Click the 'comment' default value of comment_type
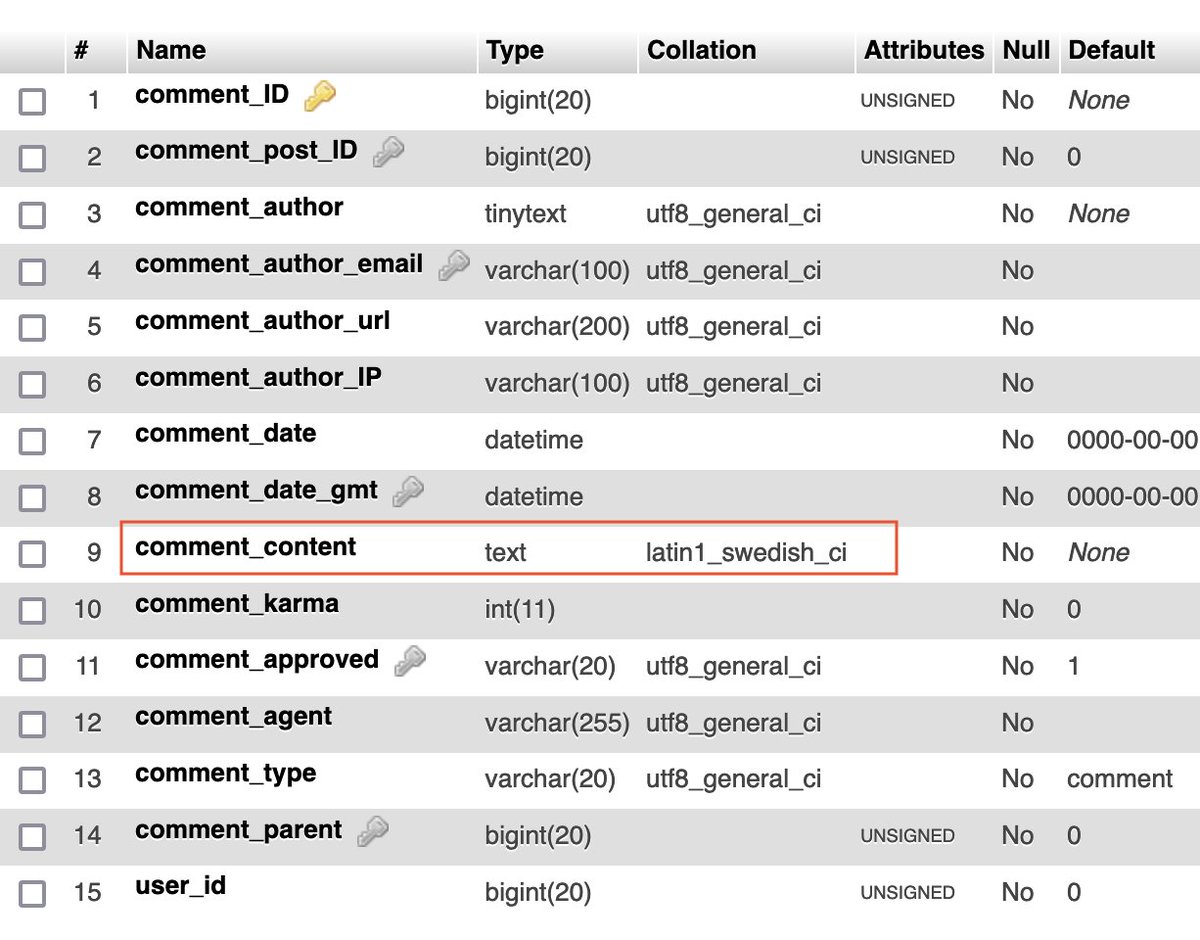Screen dimensions: 1200x940 [x=1120, y=779]
